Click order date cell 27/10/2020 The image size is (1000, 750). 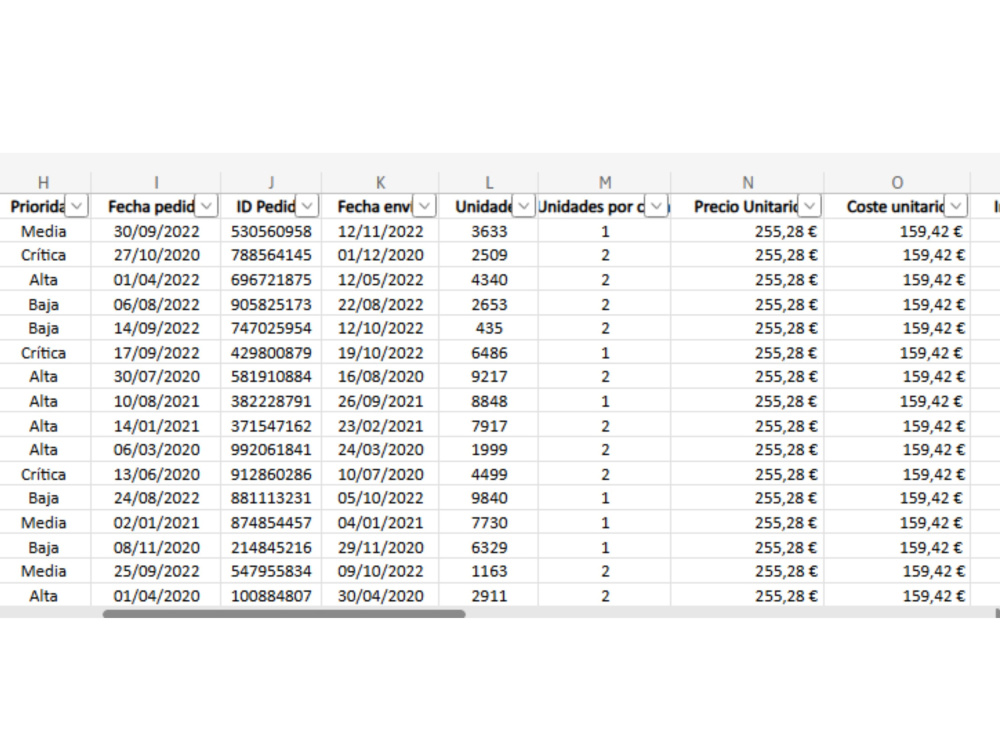tap(156, 255)
